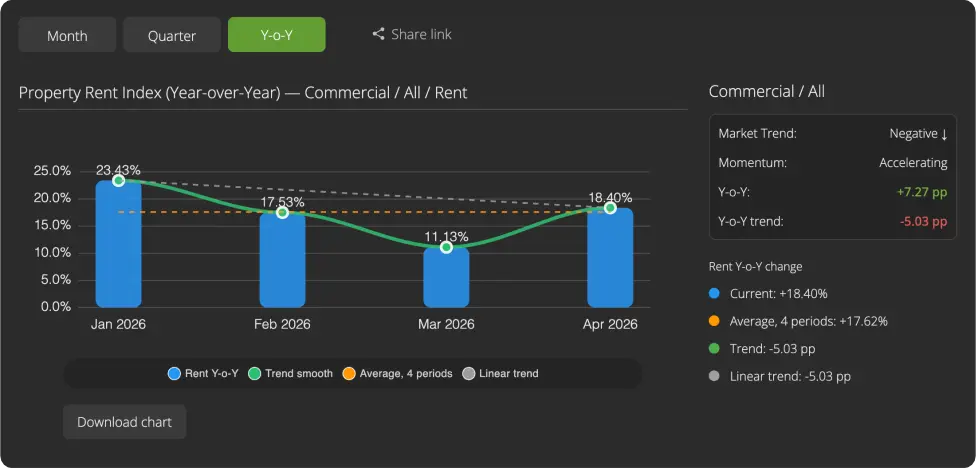Viewport: 976px width, 468px height.
Task: Click the 17.53% data point marker
Action: click(x=282, y=212)
